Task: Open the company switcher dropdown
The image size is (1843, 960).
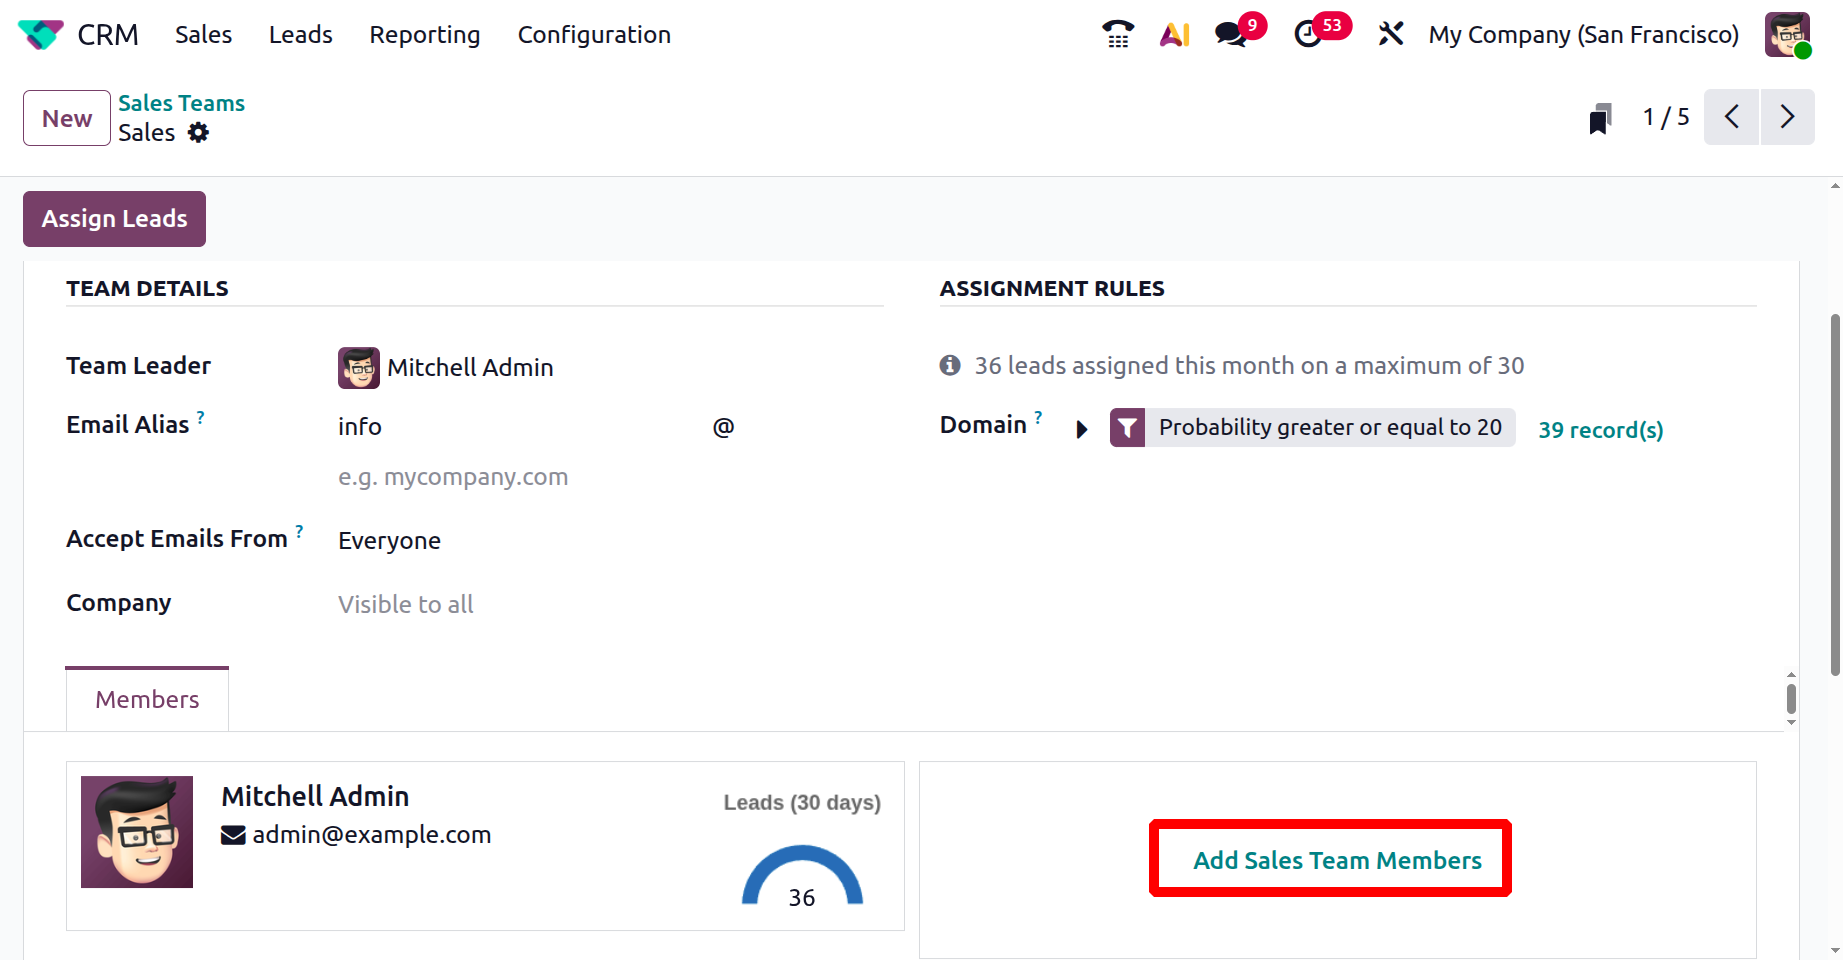Action: point(1583,35)
